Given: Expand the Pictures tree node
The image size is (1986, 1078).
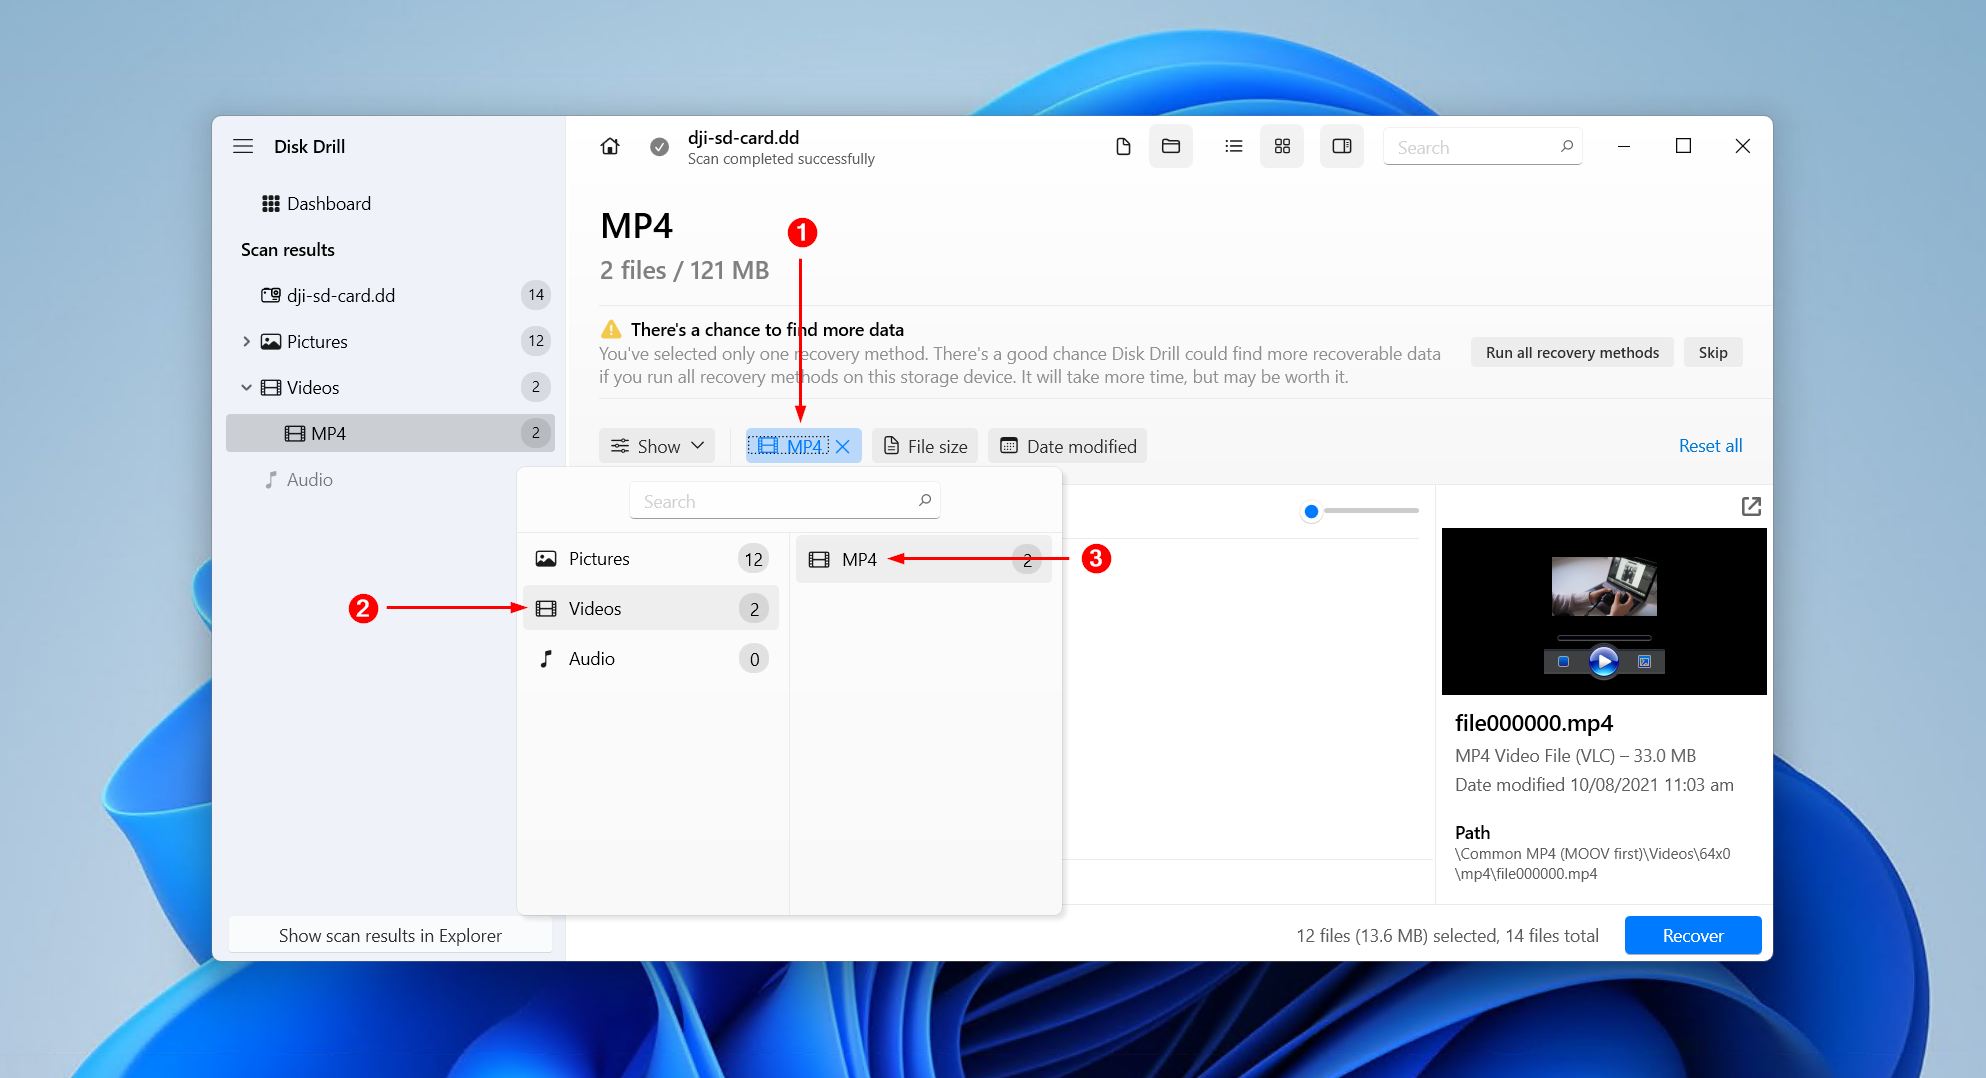Looking at the screenshot, I should [x=246, y=342].
